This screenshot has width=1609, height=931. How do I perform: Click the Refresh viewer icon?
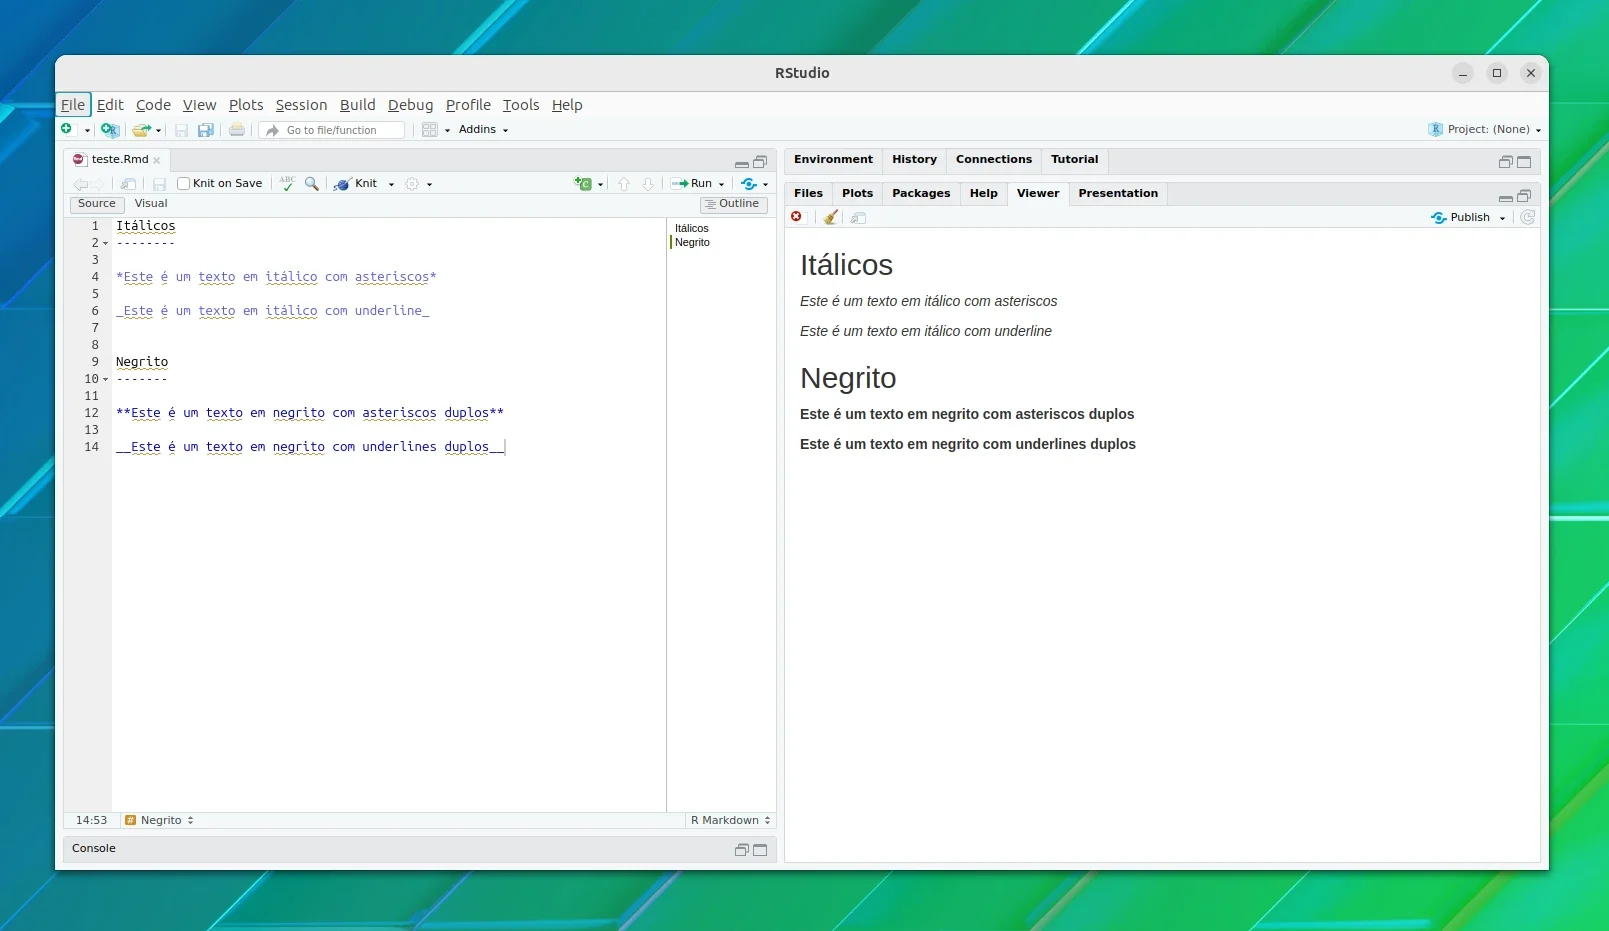(x=1527, y=217)
